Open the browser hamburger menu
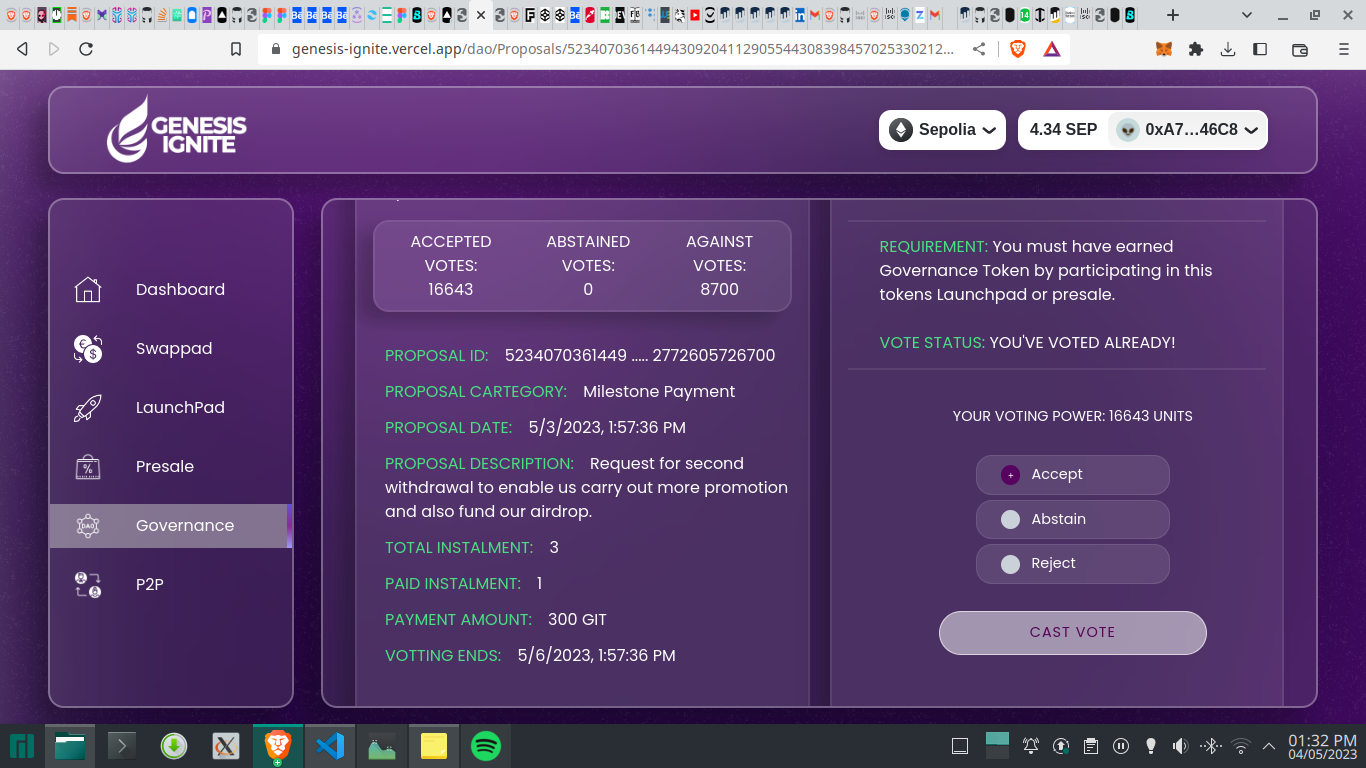This screenshot has height=768, width=1366. 1344,49
